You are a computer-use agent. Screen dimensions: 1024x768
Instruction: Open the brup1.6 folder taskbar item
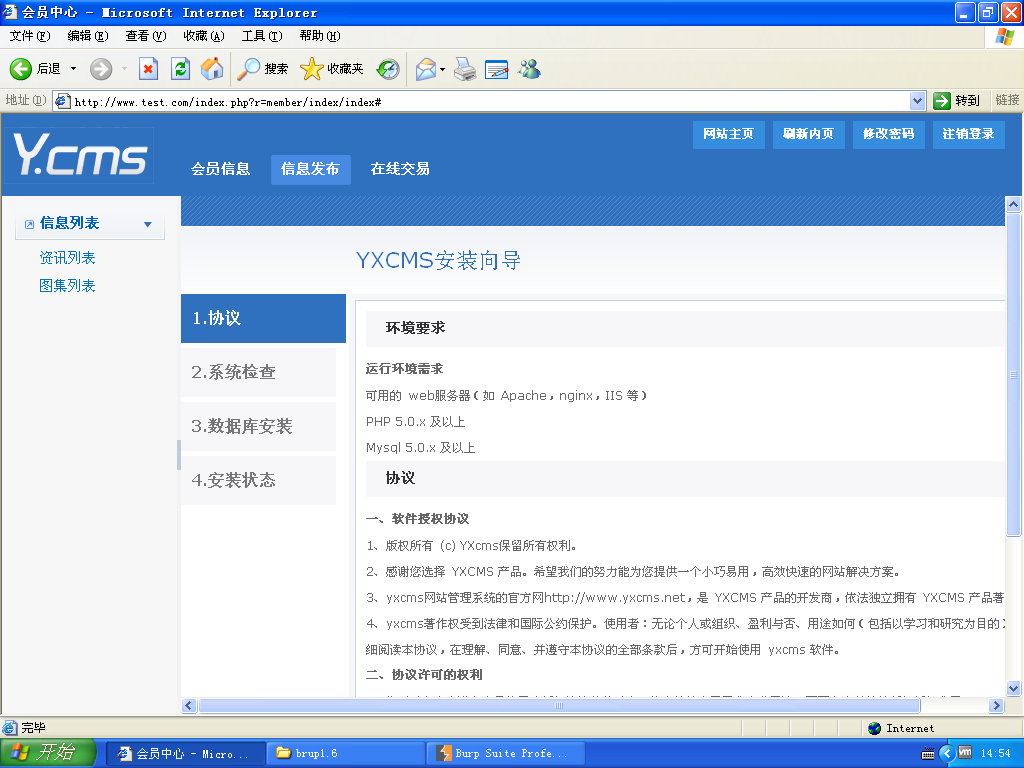click(x=346, y=754)
